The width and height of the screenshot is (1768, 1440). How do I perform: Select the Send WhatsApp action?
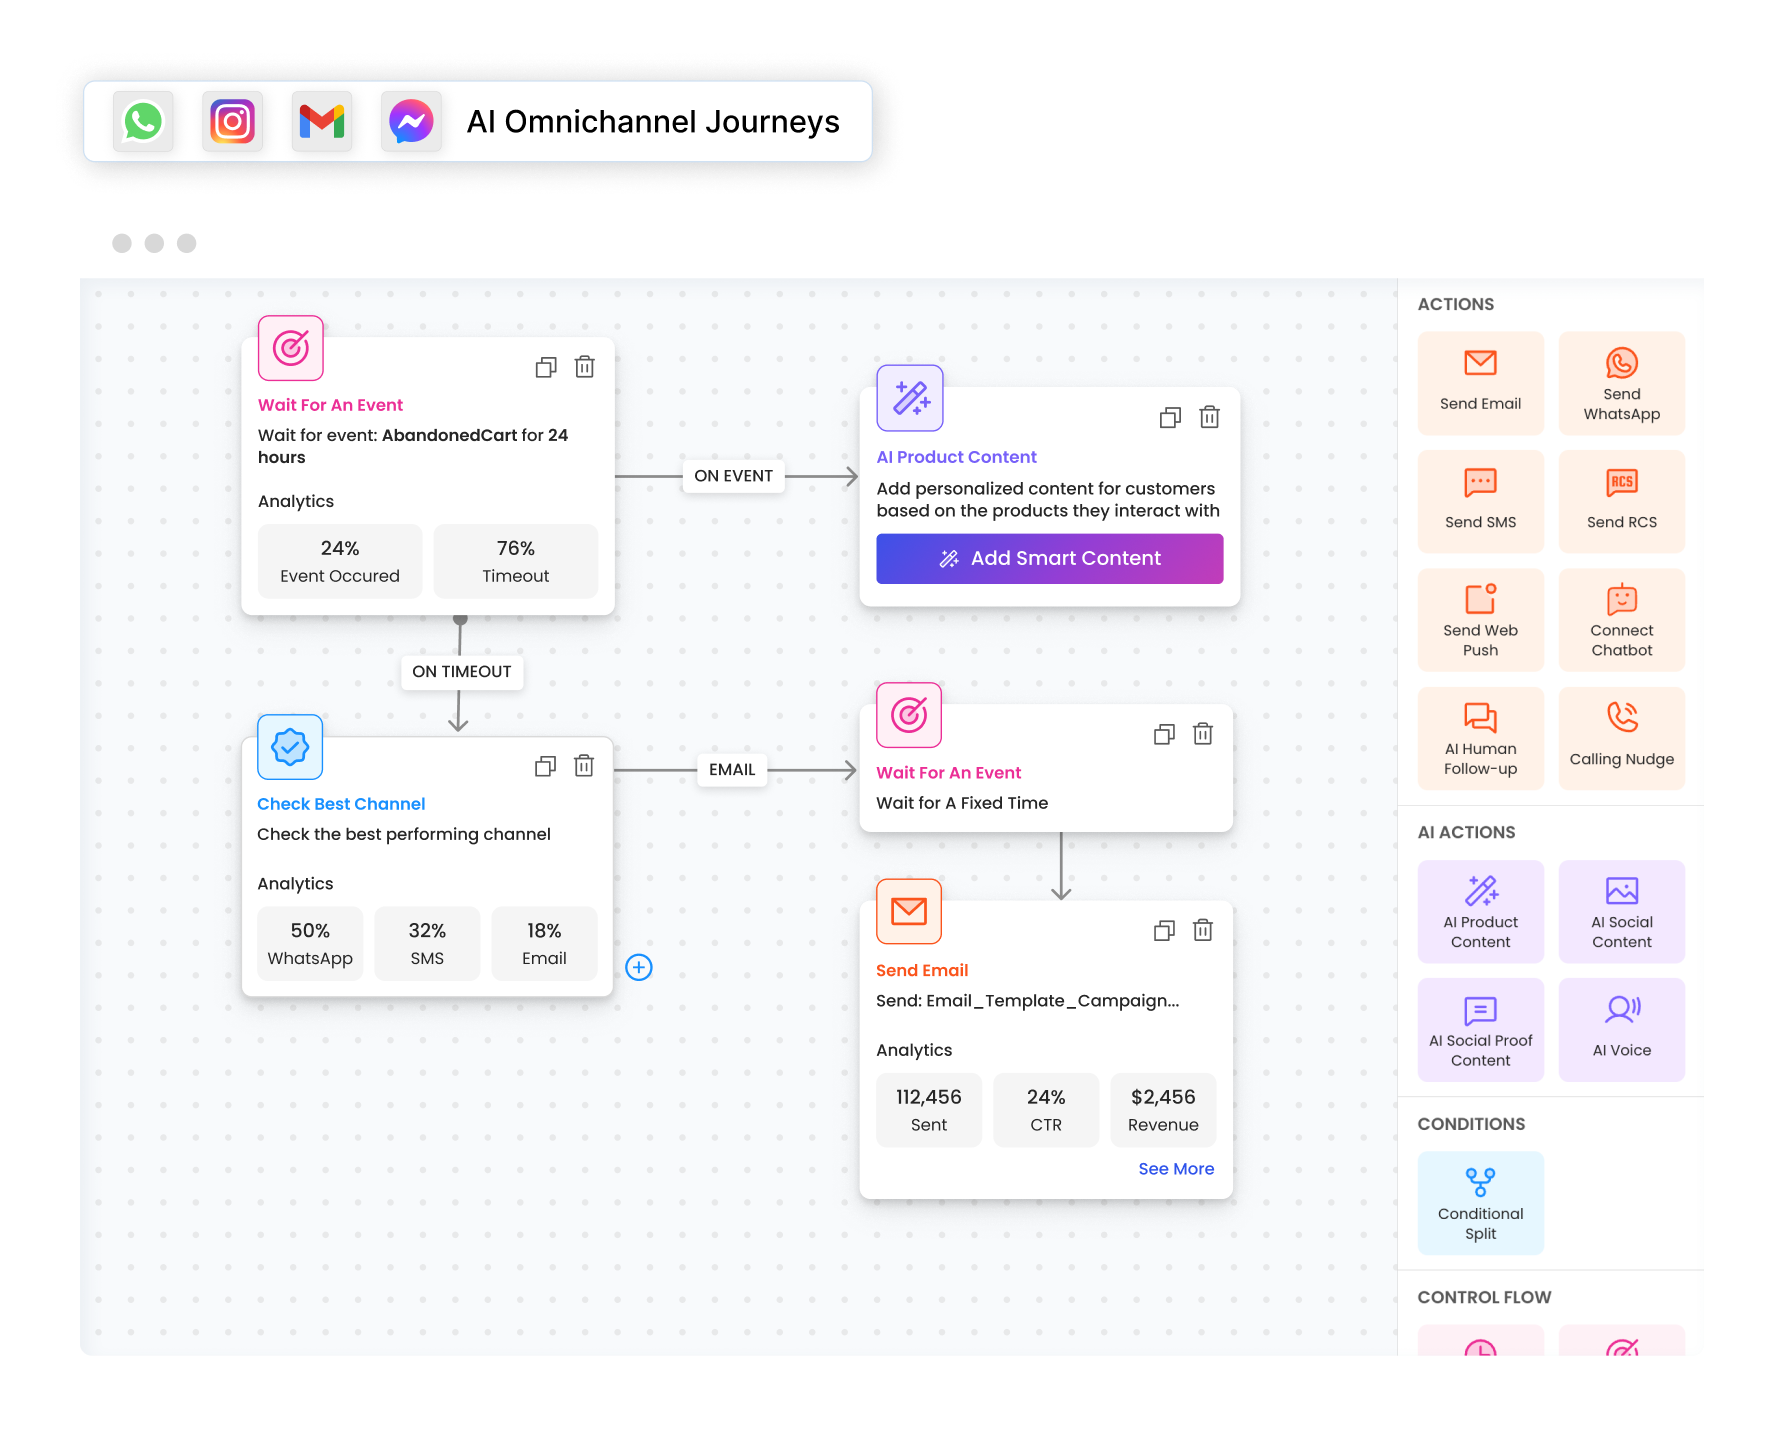(x=1621, y=383)
